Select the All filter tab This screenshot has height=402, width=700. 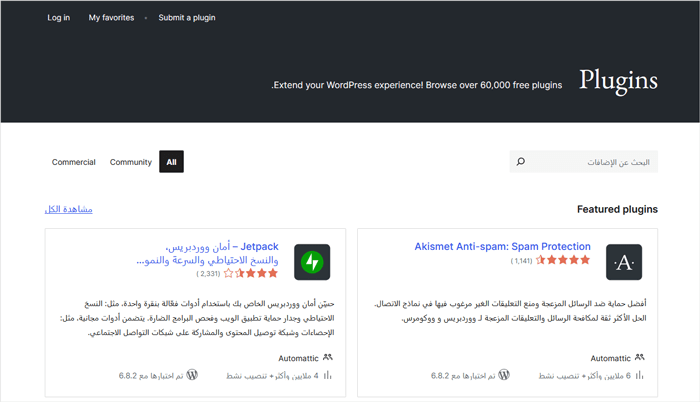[x=171, y=162]
